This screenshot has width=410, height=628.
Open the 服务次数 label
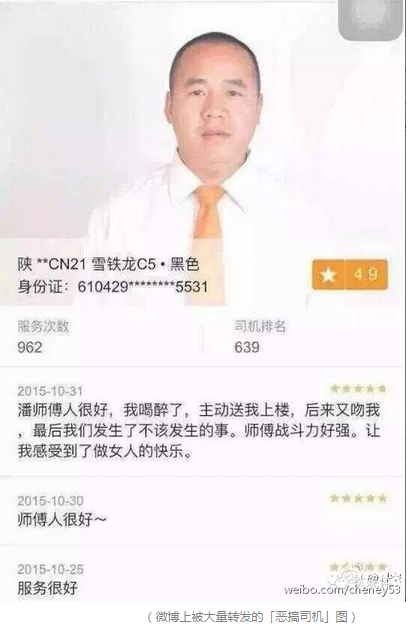(x=43, y=327)
